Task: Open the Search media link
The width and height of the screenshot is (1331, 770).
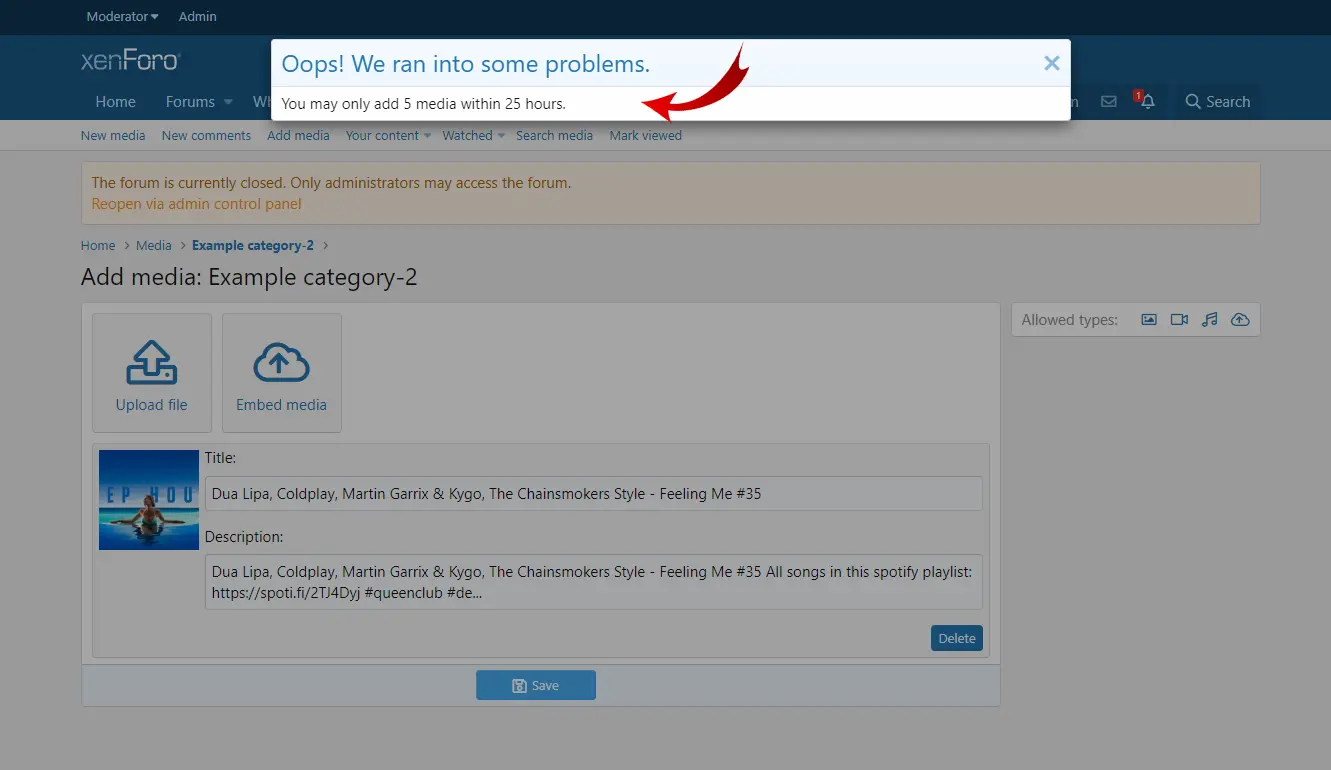Action: click(x=554, y=135)
